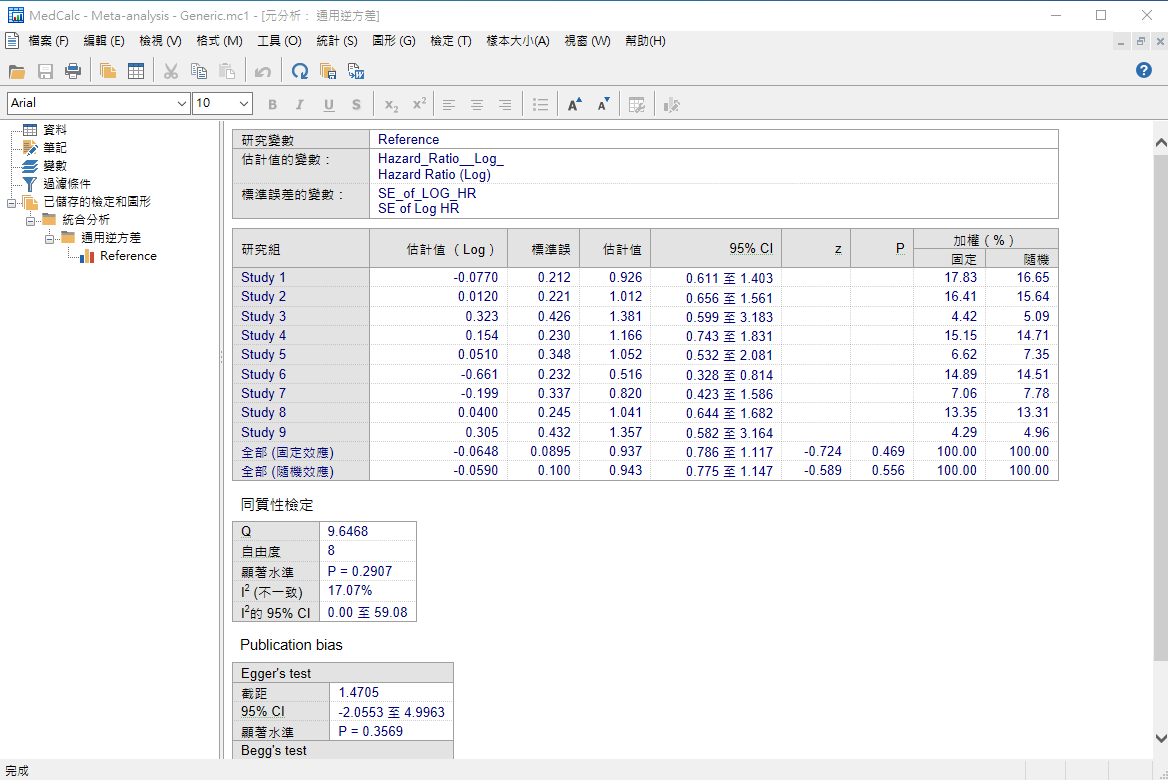The image size is (1168, 780).
Task: Click the Undo arrow icon
Action: pos(262,72)
